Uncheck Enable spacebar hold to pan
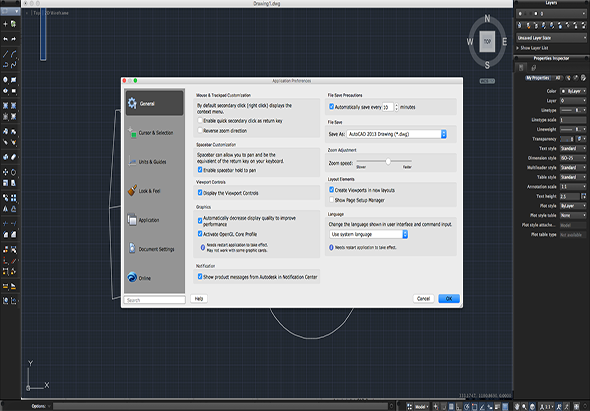This screenshot has height=411, width=590. [x=200, y=170]
